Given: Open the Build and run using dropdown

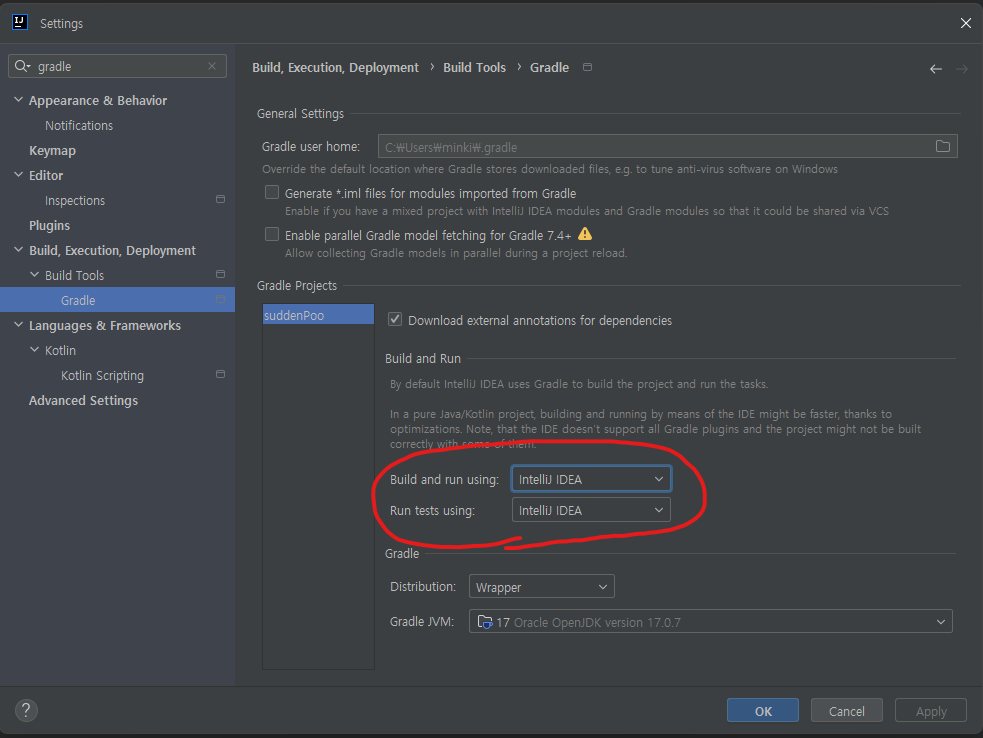Looking at the screenshot, I should (590, 478).
